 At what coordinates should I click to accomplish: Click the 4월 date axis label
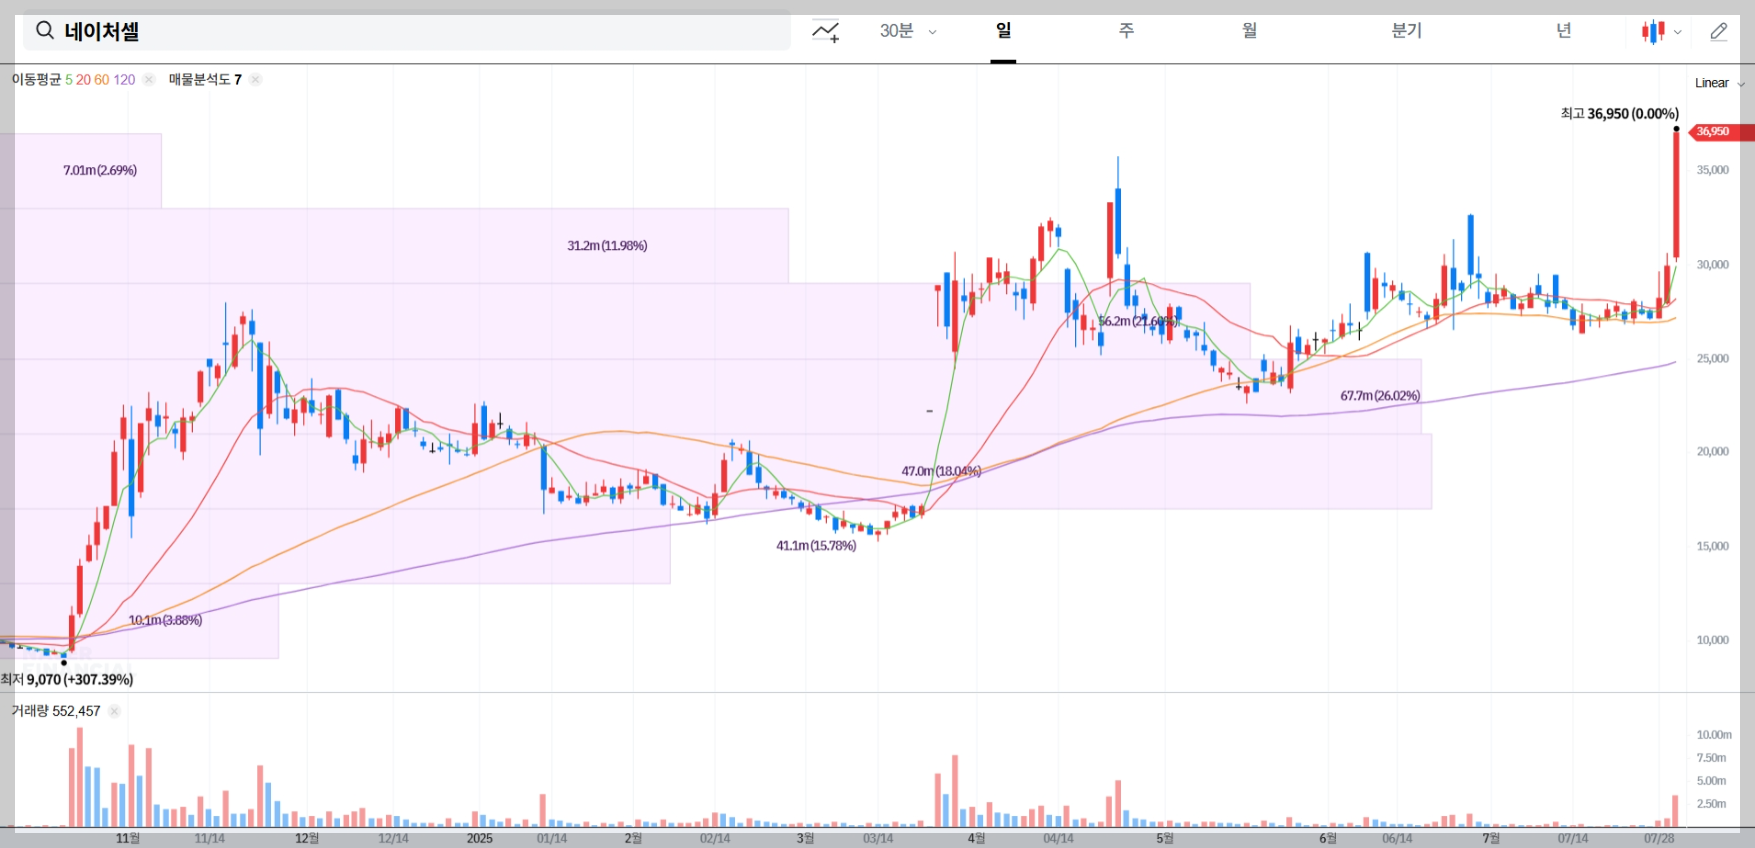976,838
